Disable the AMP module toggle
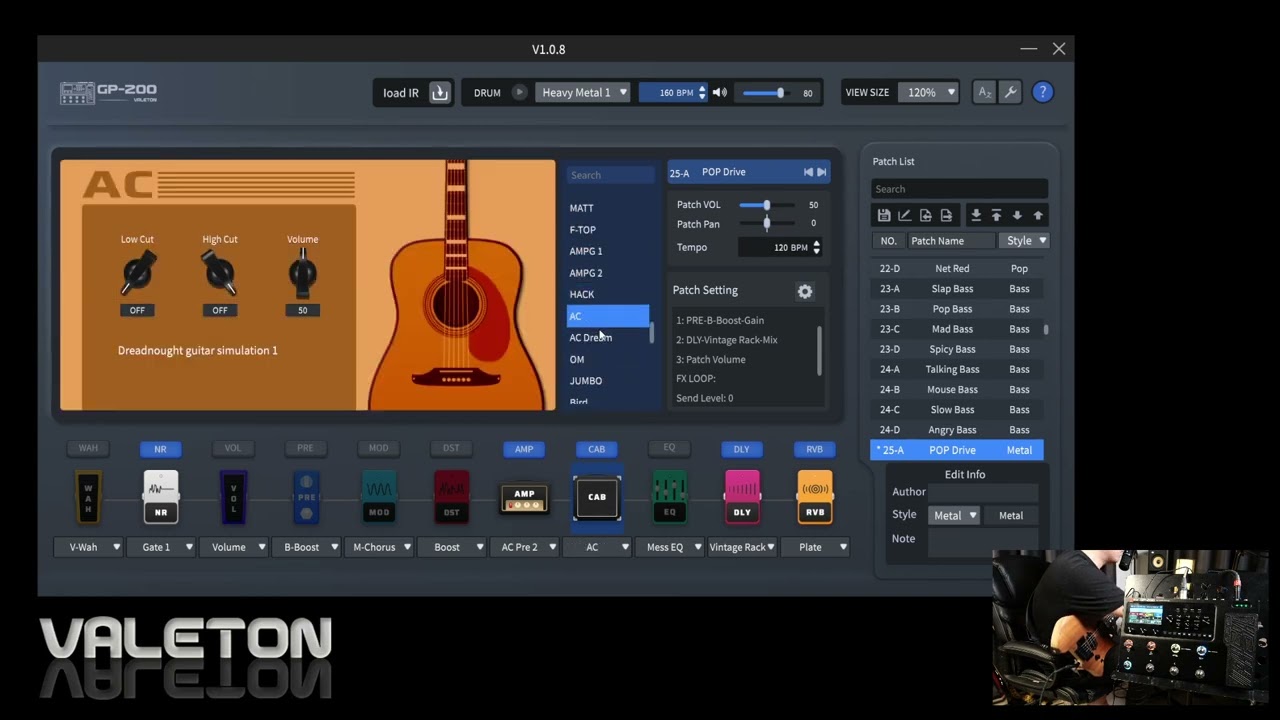The image size is (1280, 720). tap(524, 449)
